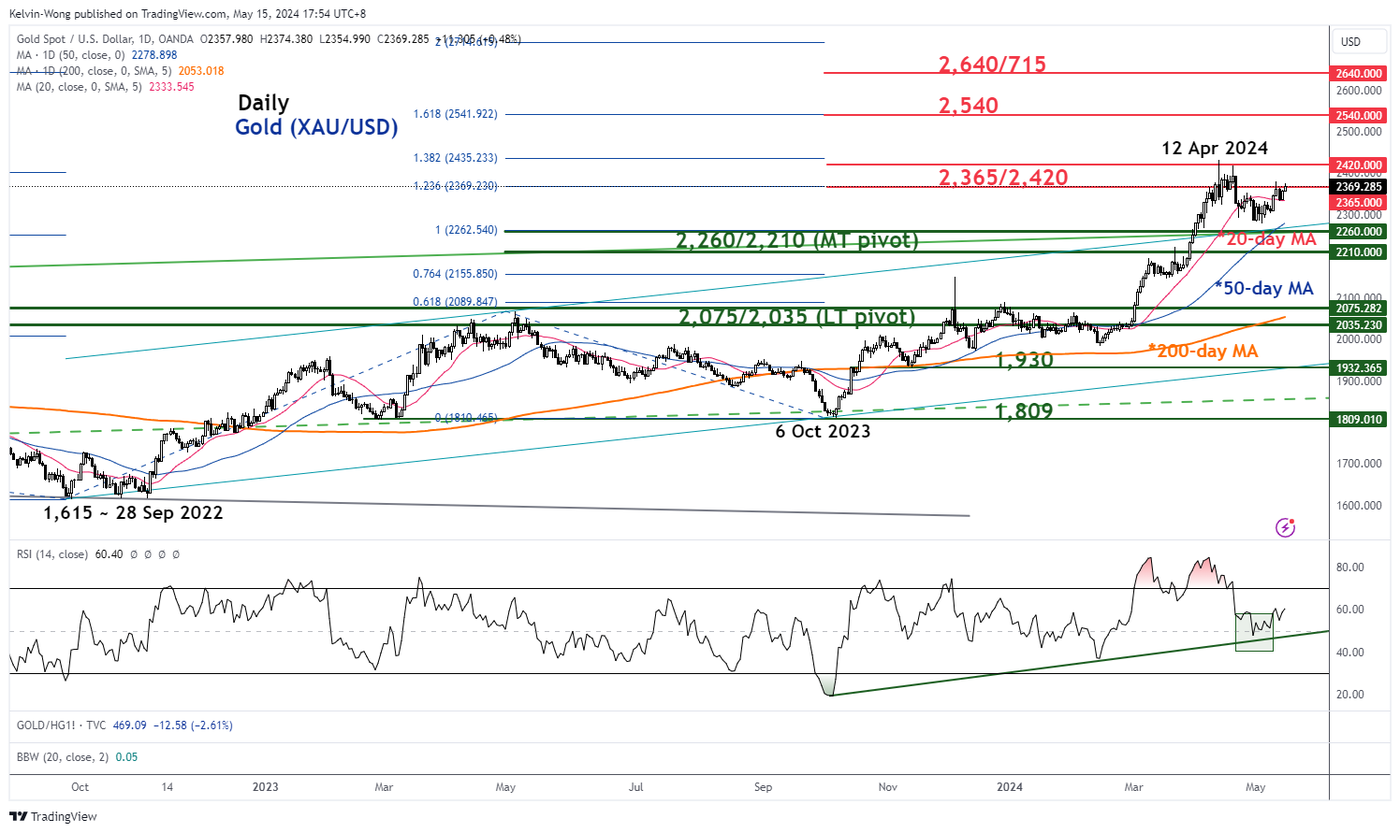This screenshot has height=833, width=1400.
Task: Click the purple lightning bolt icon
Action: 1286,526
